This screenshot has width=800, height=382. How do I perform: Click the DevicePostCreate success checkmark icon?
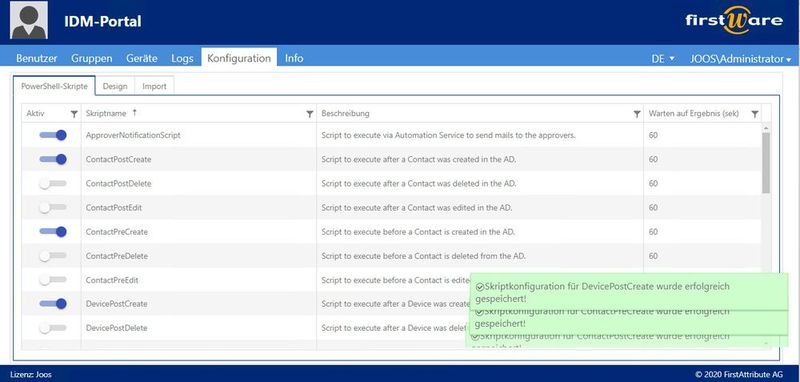(479, 287)
